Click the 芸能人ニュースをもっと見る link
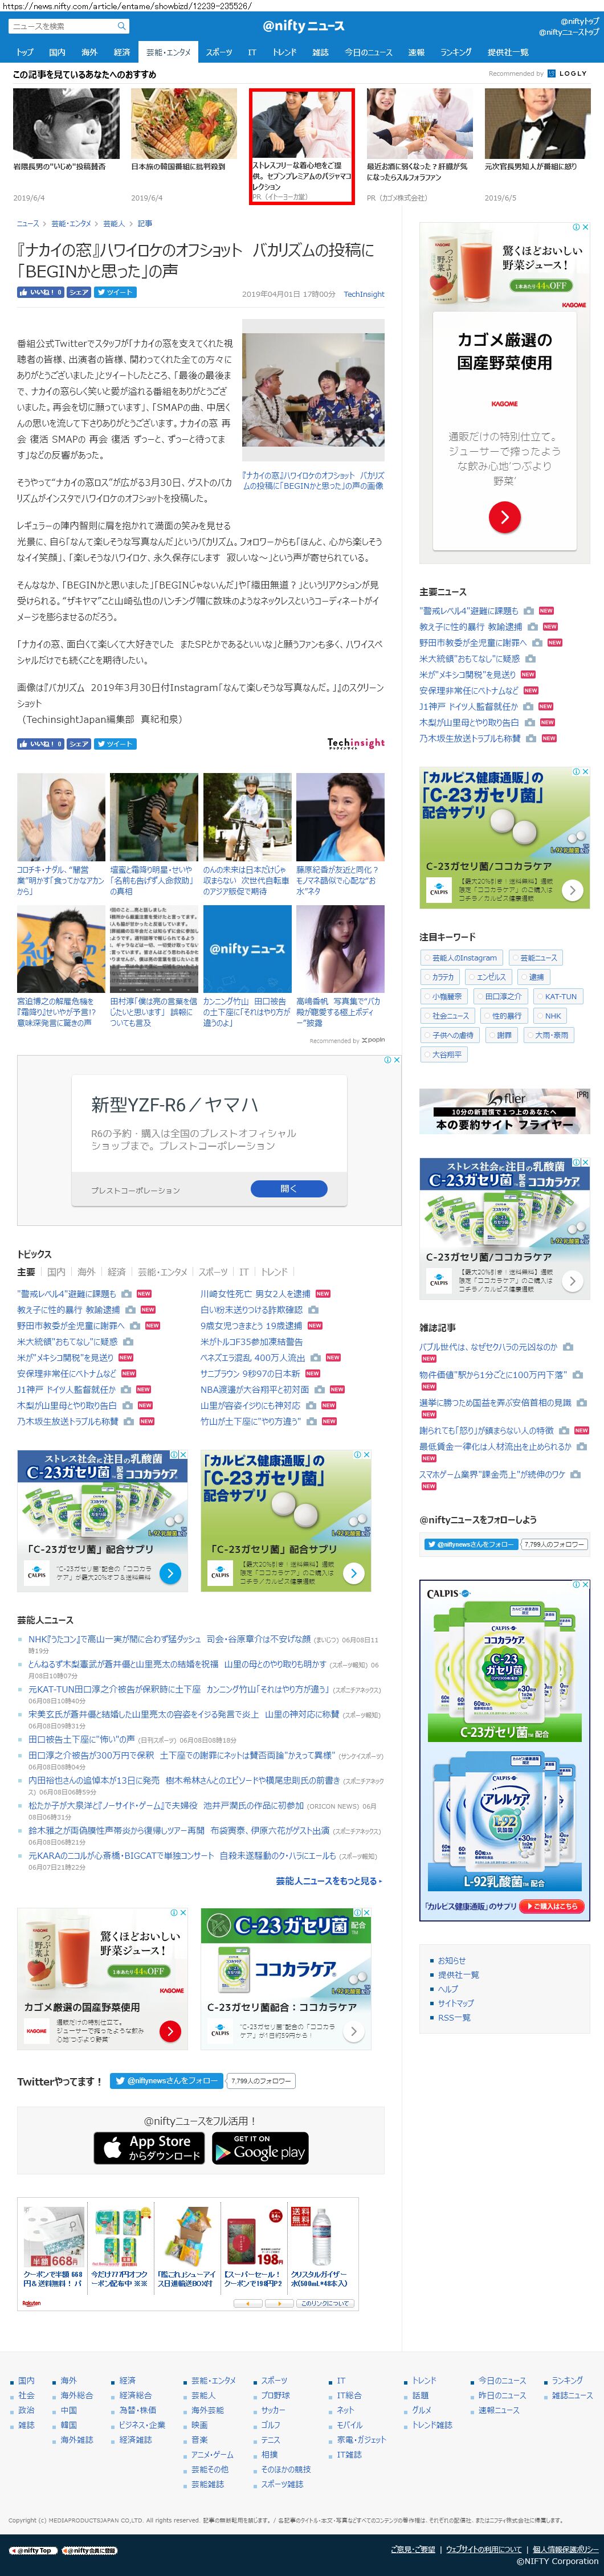Screen dimensions: 604x2576 329,1881
